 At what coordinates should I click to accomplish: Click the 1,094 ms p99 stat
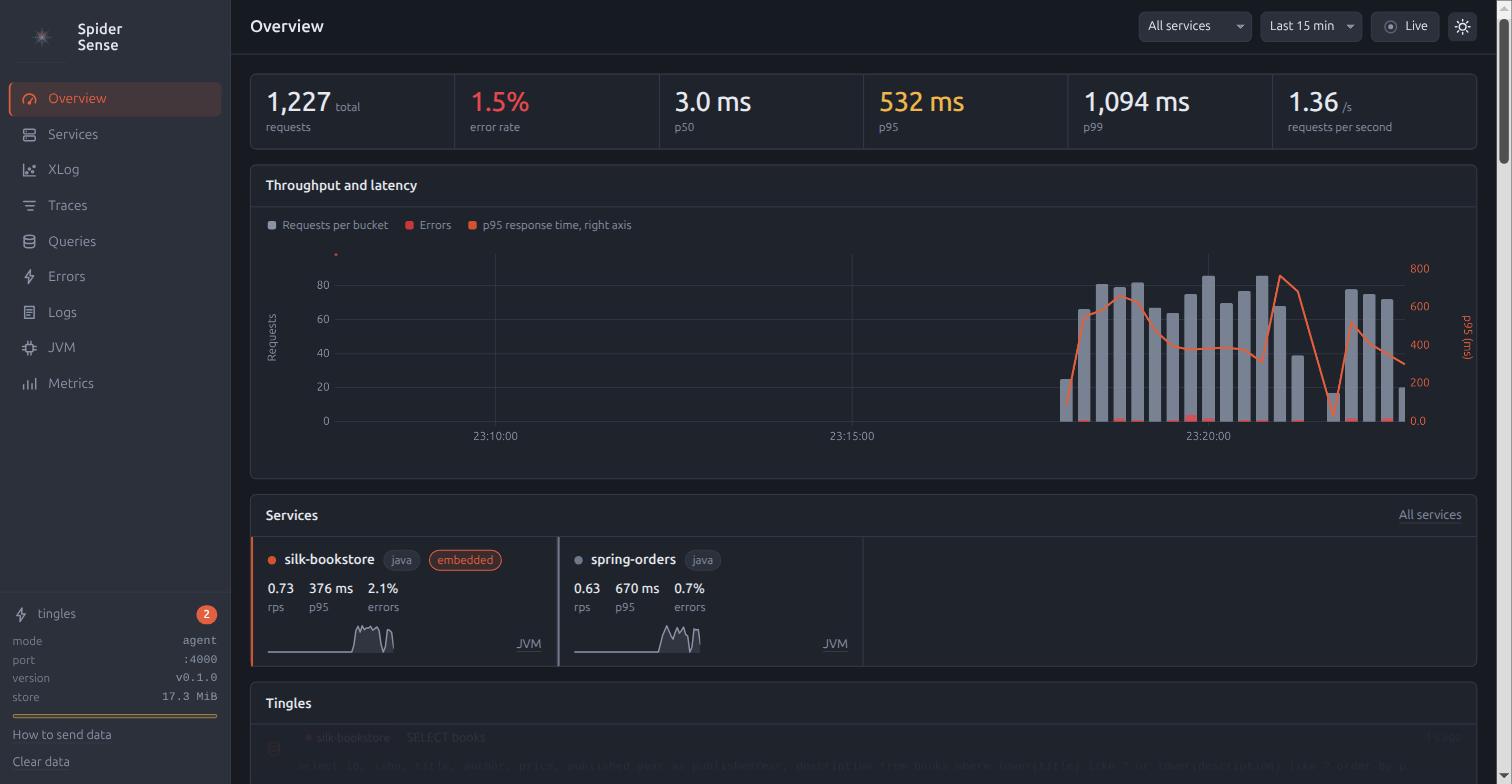pos(1170,111)
